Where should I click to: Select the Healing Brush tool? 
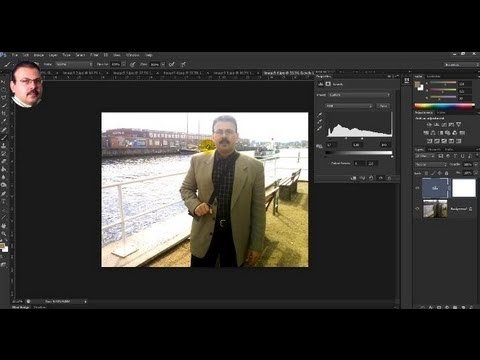(4, 129)
